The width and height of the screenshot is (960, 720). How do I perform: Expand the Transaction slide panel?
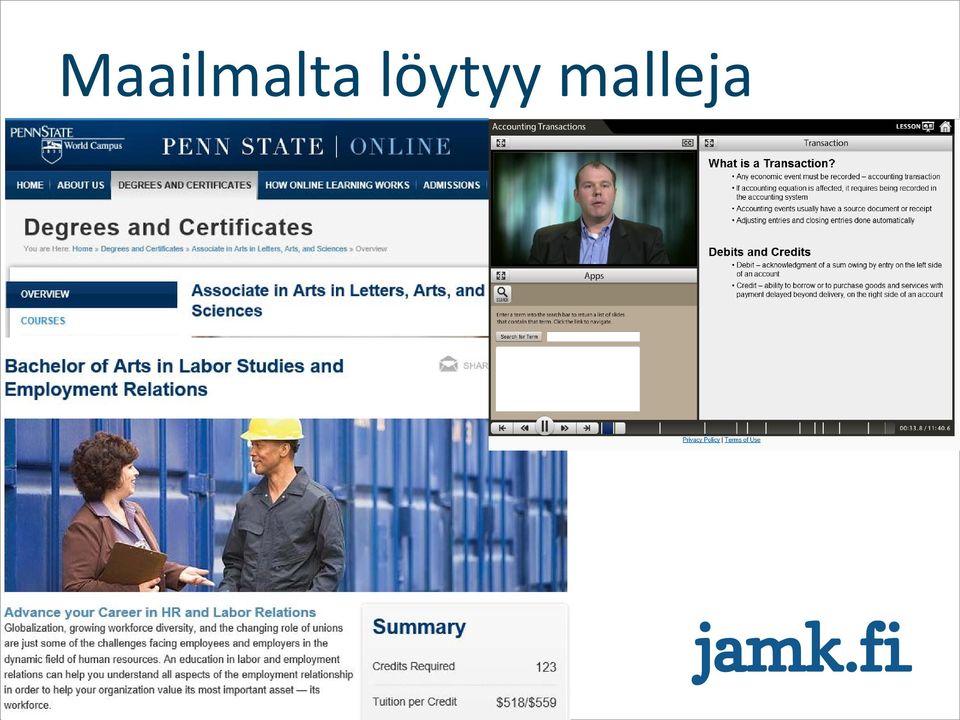[709, 143]
